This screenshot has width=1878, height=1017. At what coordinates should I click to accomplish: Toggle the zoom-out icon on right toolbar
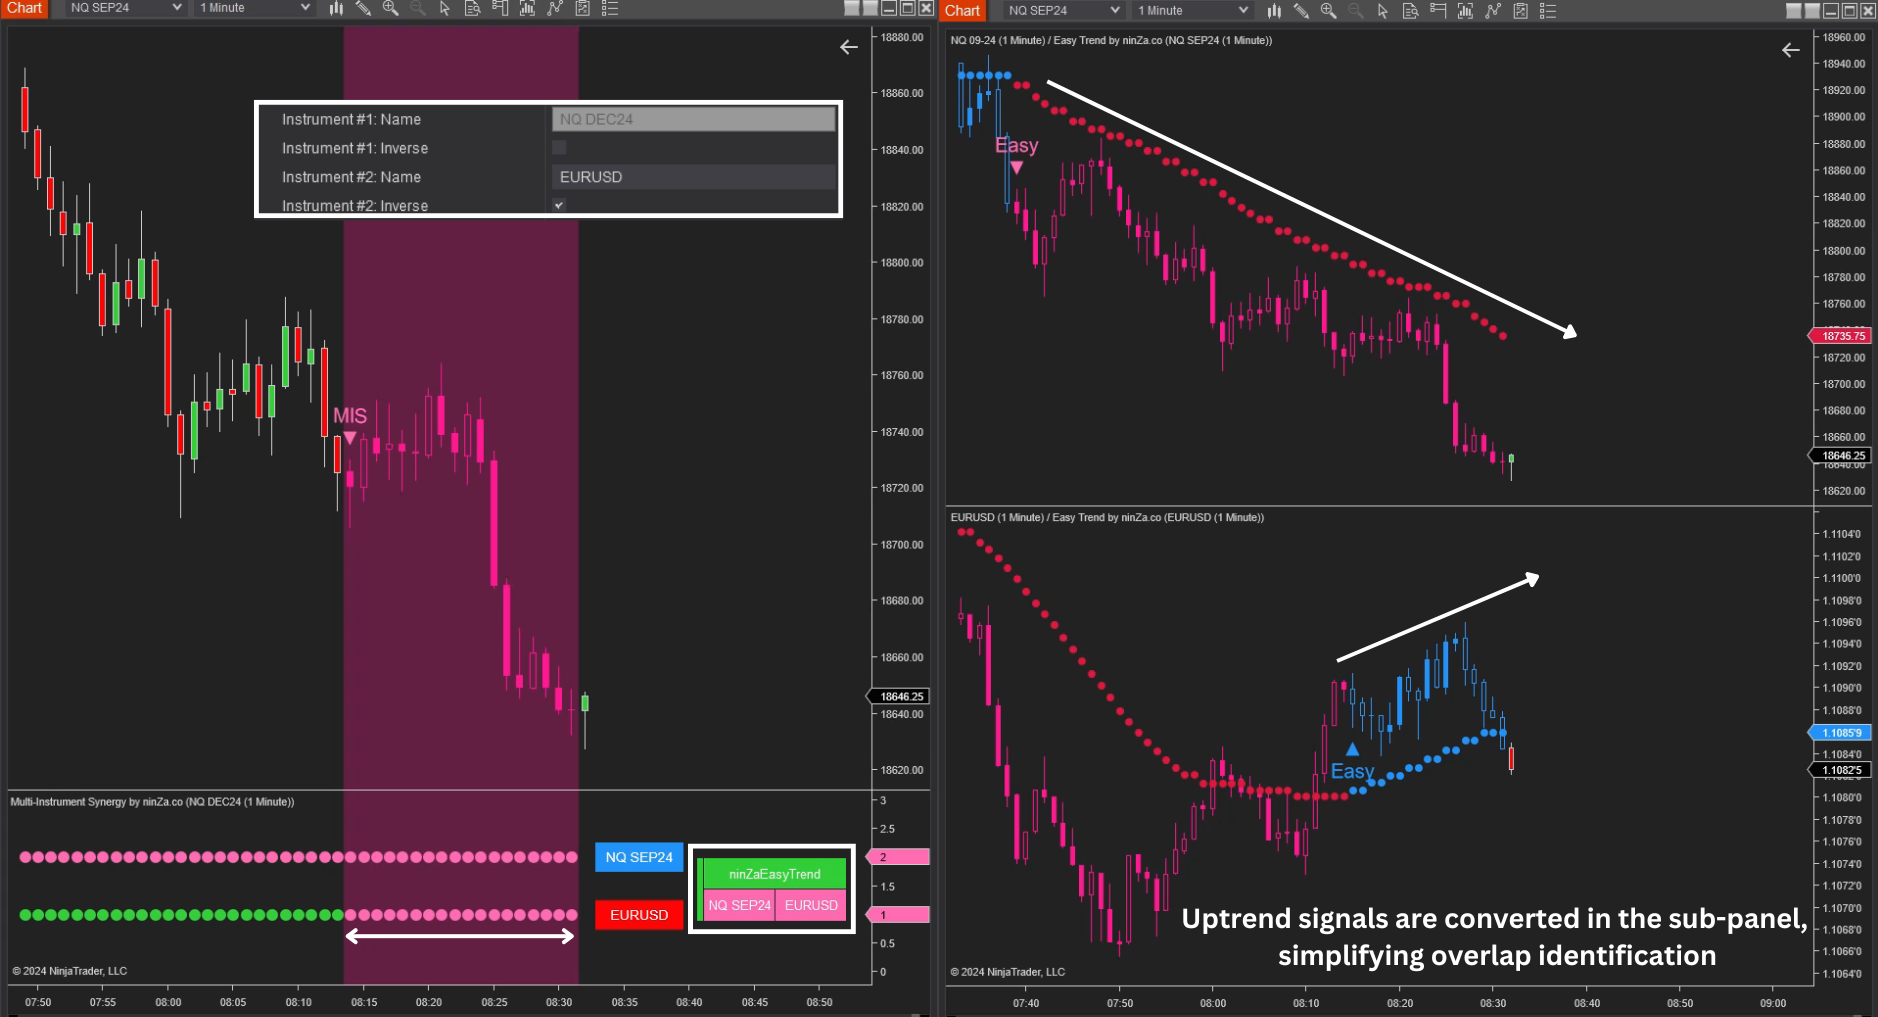(1356, 10)
